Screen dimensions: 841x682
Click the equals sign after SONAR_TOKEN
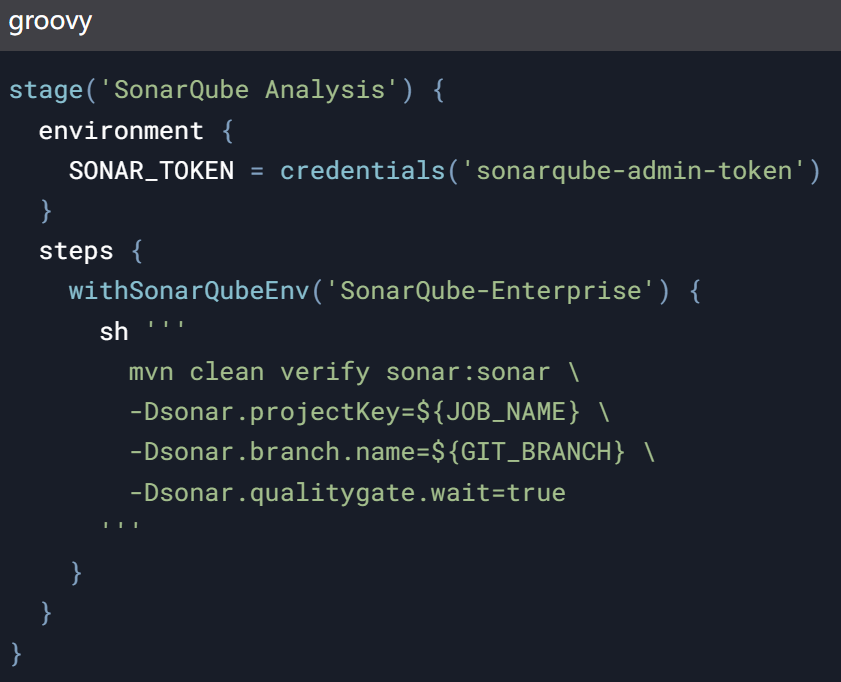(x=257, y=172)
